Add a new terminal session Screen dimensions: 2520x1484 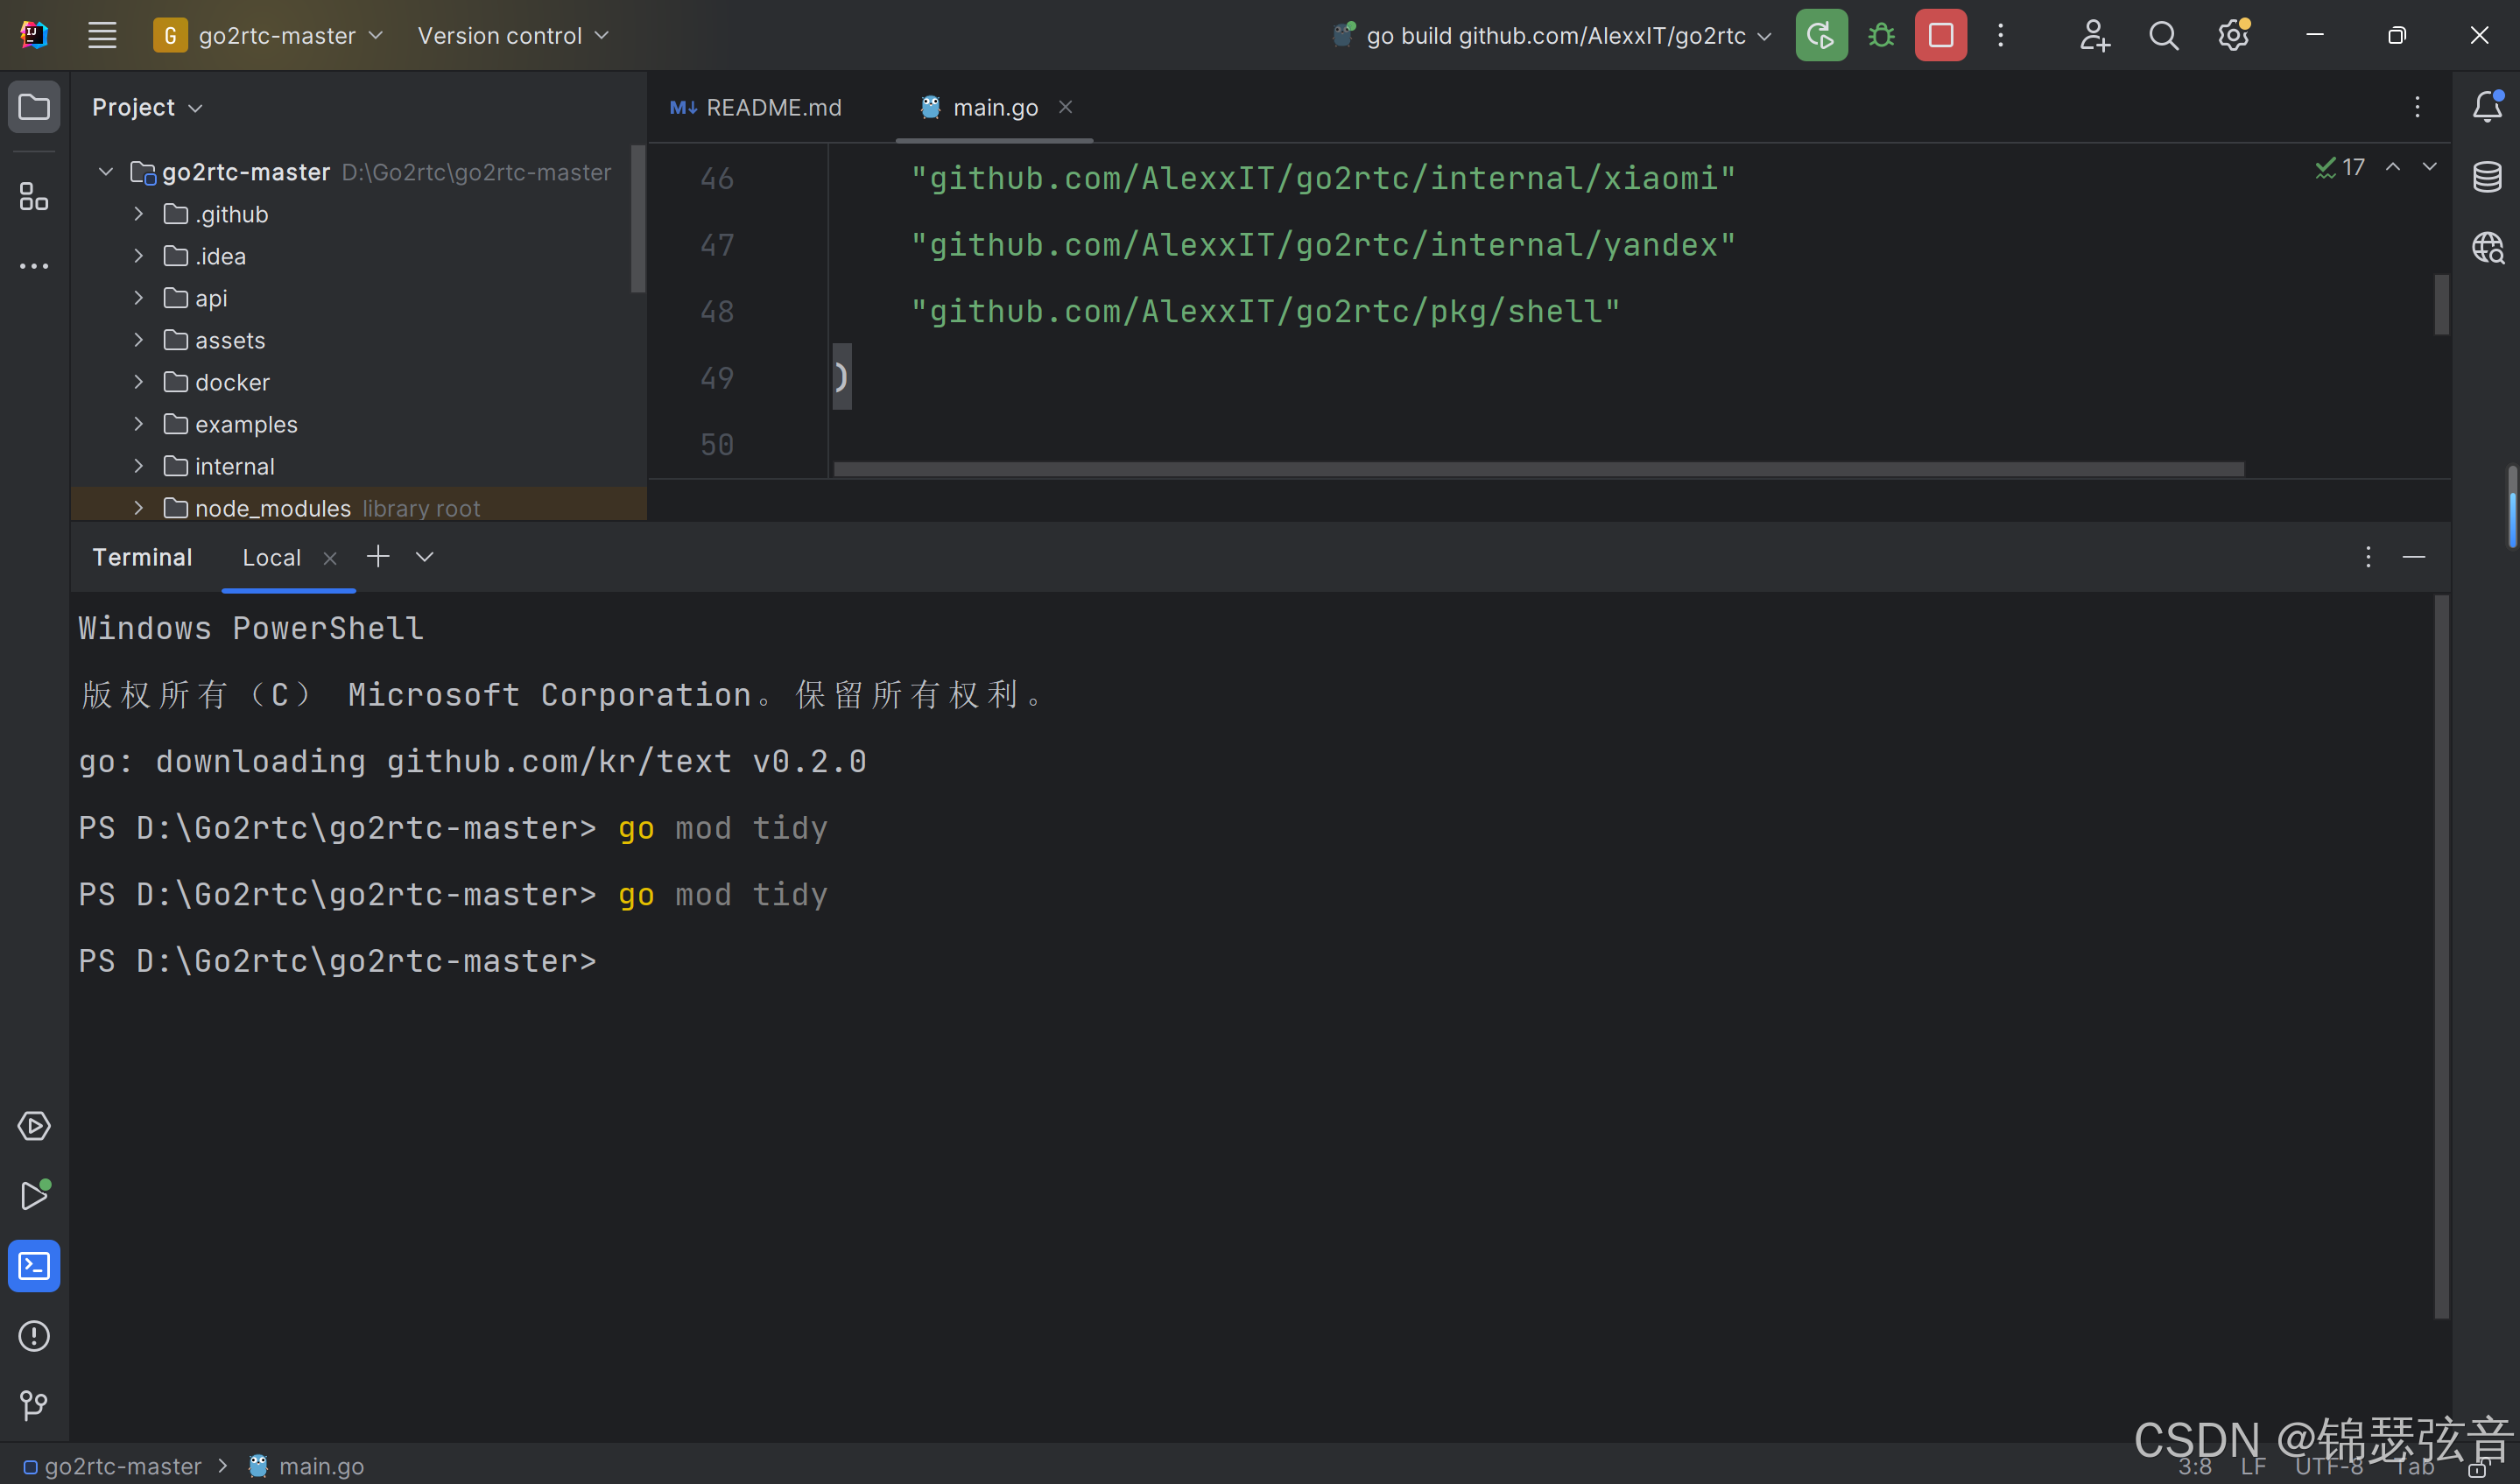pos(377,557)
